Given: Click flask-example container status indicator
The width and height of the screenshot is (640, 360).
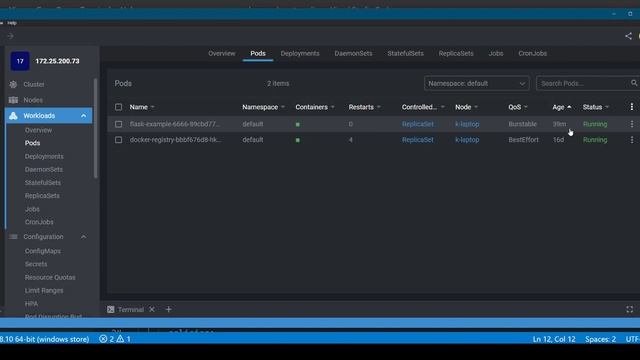Looking at the screenshot, I should [x=298, y=124].
